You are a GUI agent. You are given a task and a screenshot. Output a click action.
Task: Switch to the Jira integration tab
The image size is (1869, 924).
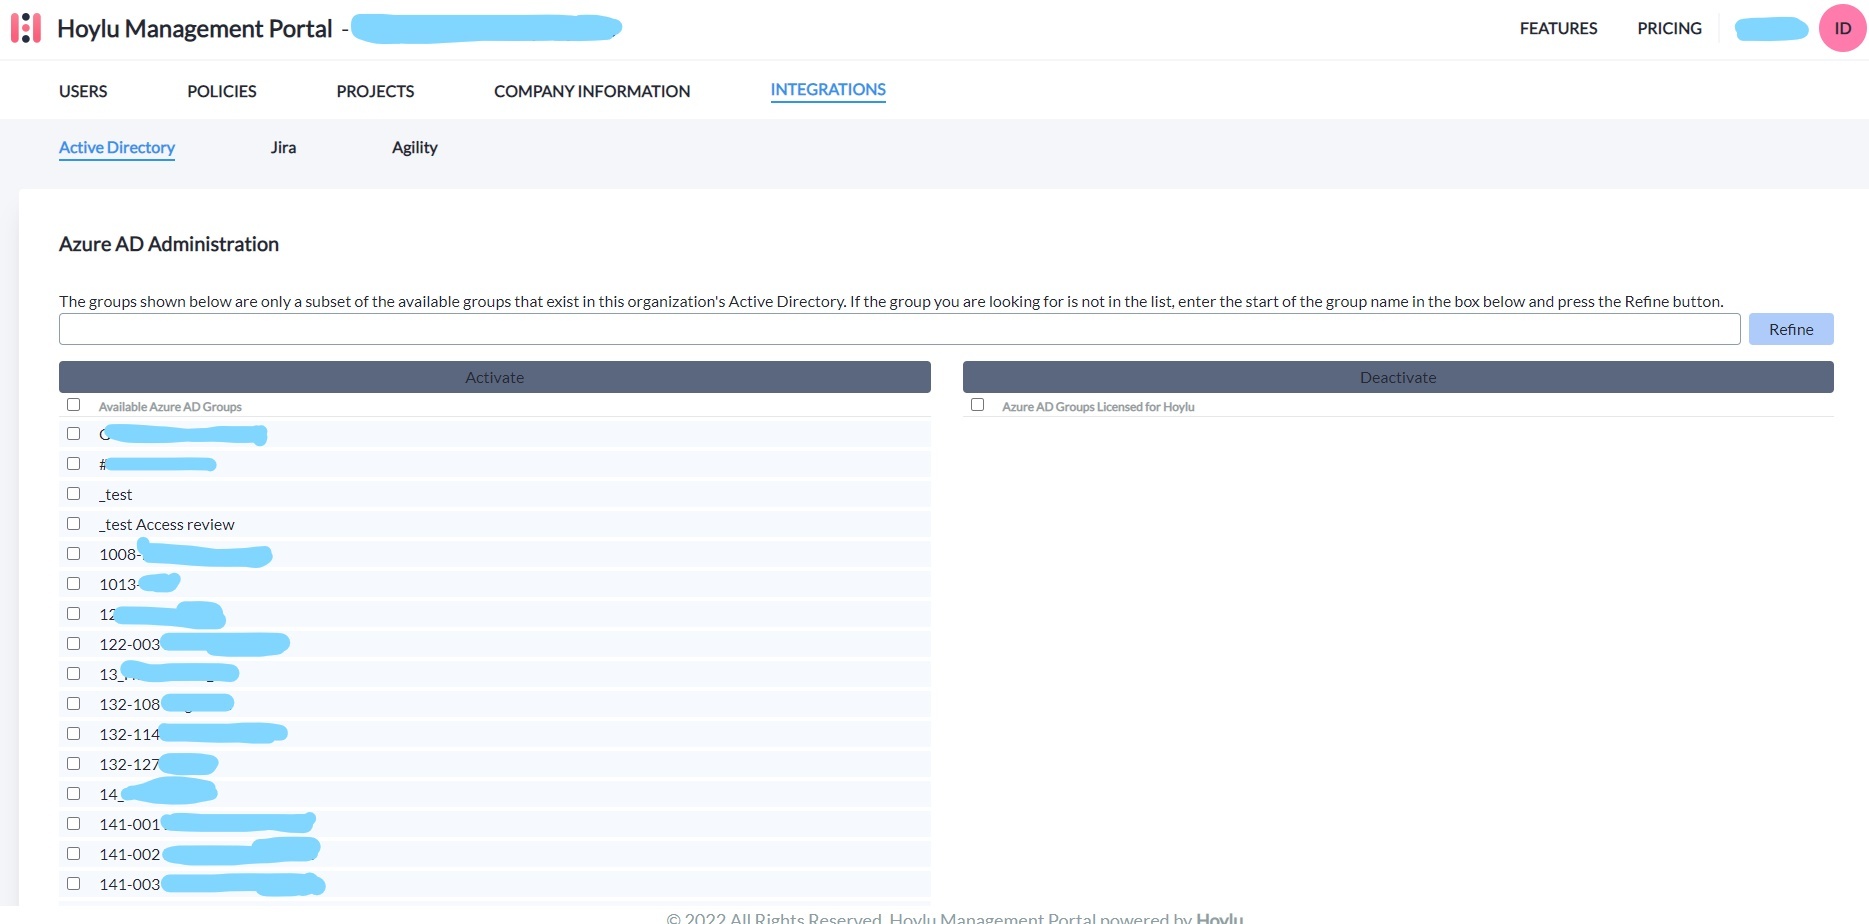[283, 148]
